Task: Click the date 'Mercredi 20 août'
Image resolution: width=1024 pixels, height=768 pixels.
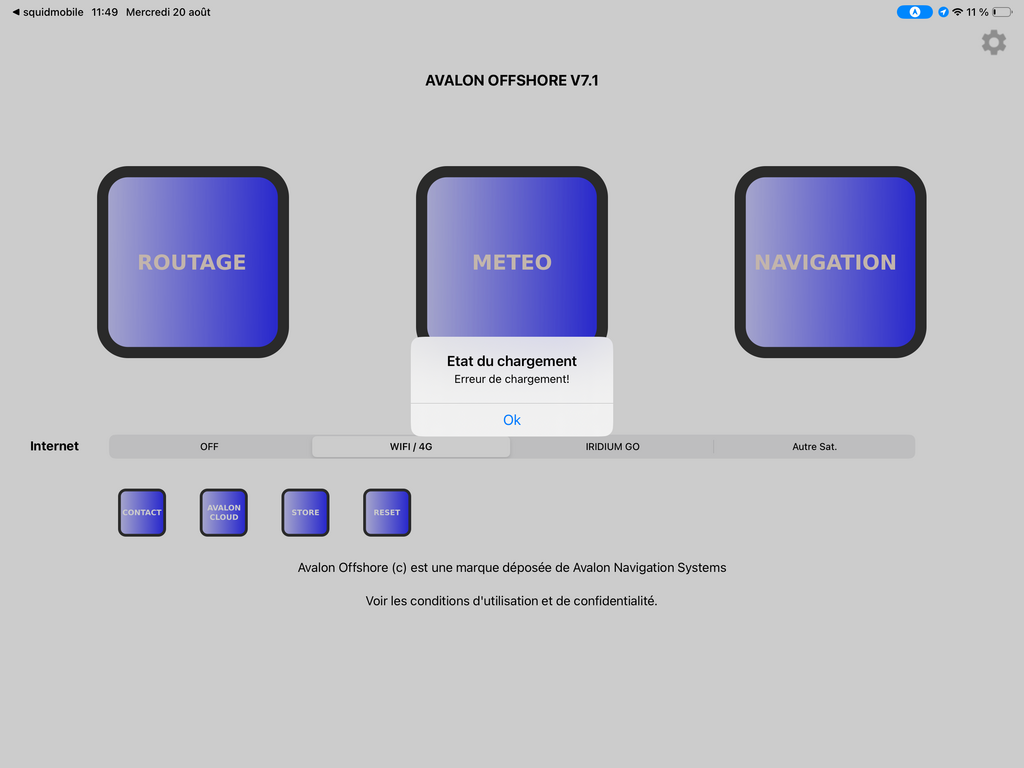Action: pyautogui.click(x=168, y=12)
